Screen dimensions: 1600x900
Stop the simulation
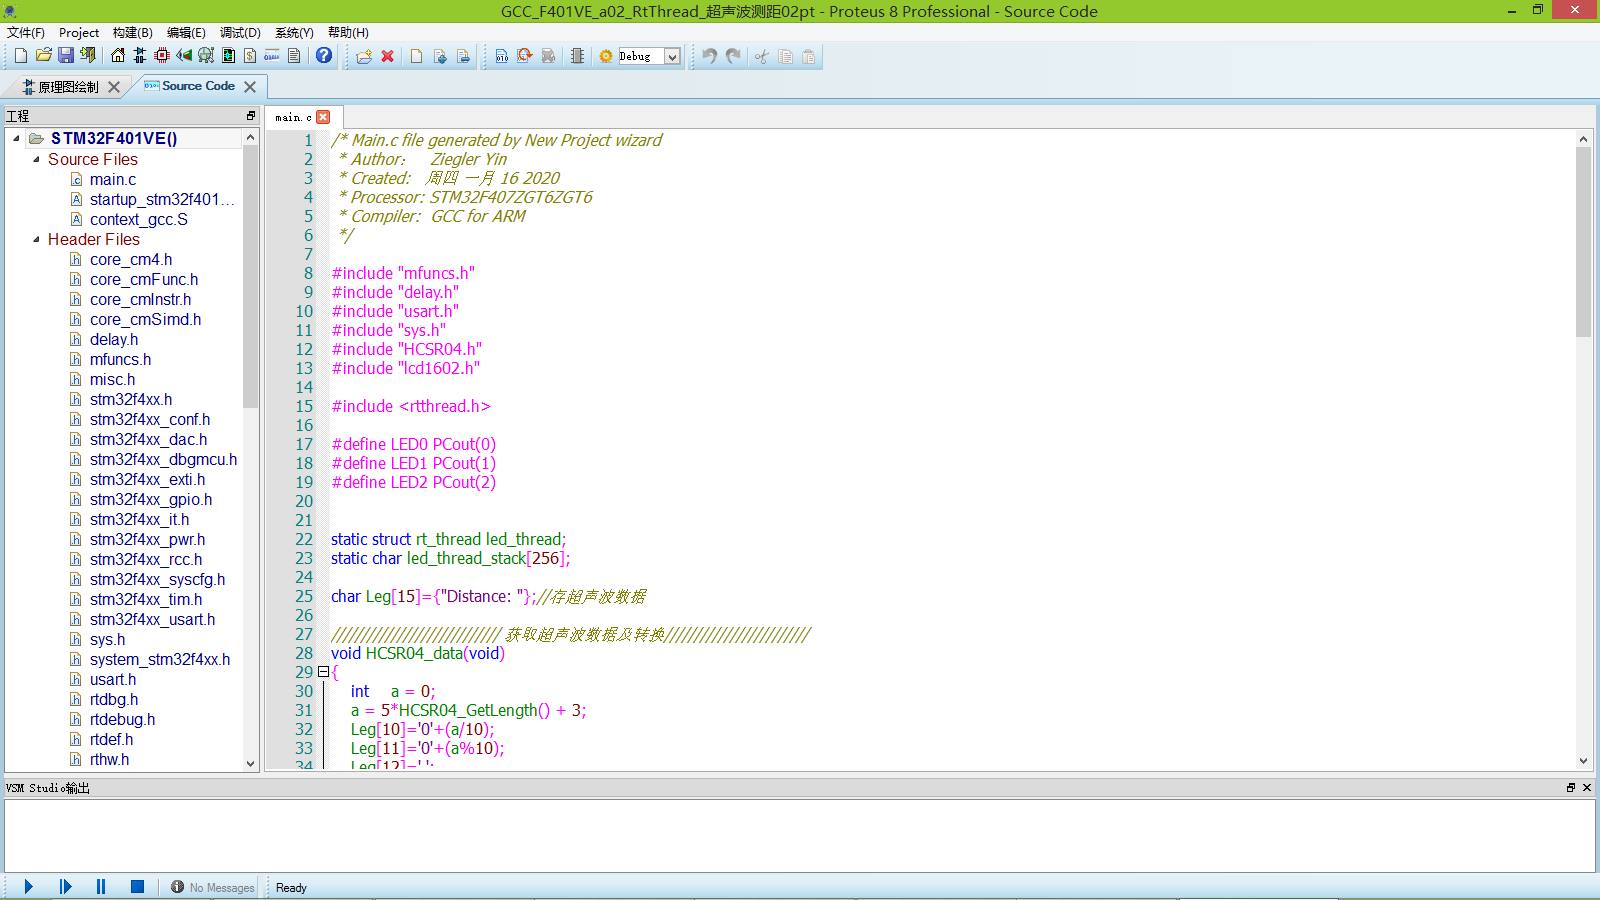pos(138,887)
